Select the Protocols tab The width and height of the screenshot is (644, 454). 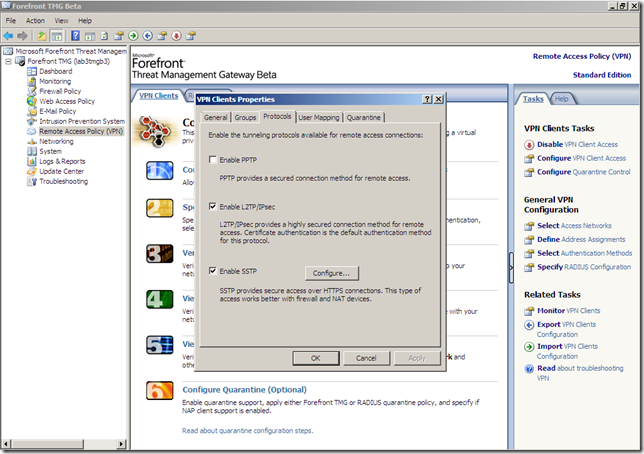[x=277, y=117]
